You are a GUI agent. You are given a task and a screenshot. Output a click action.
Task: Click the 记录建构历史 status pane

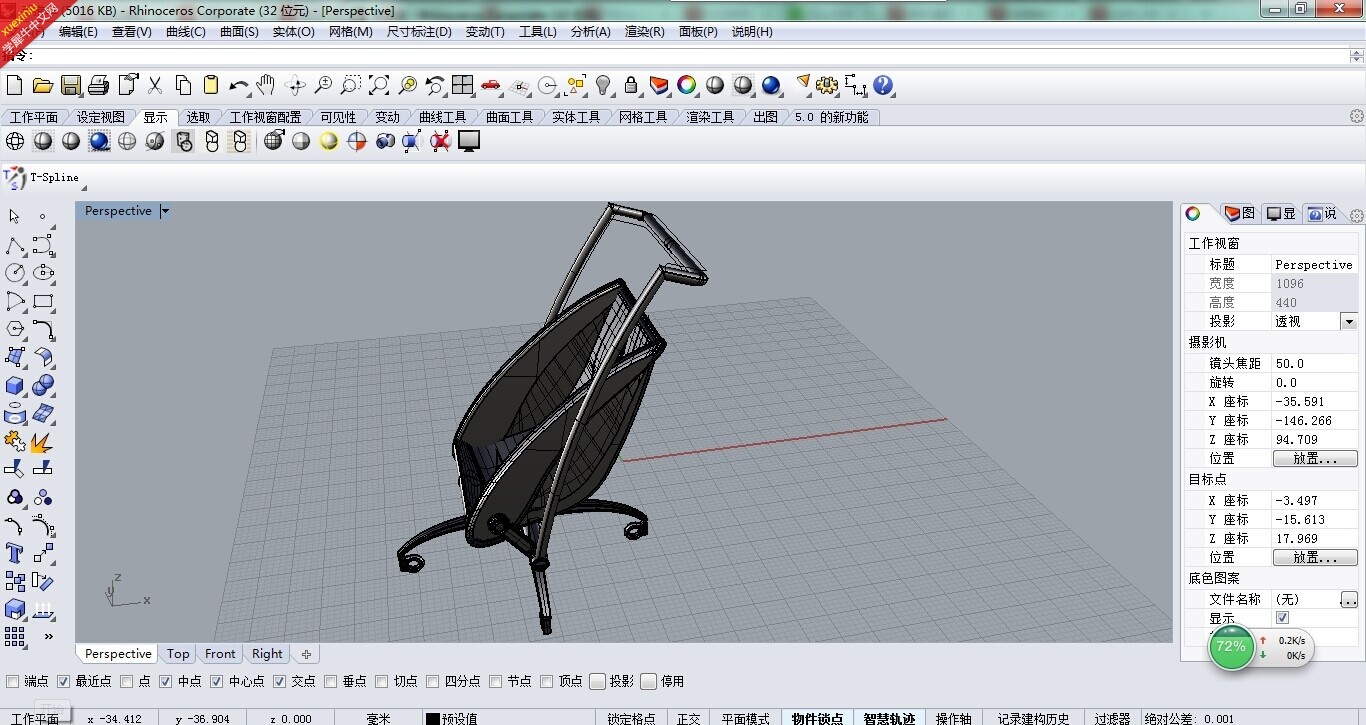coord(1033,718)
